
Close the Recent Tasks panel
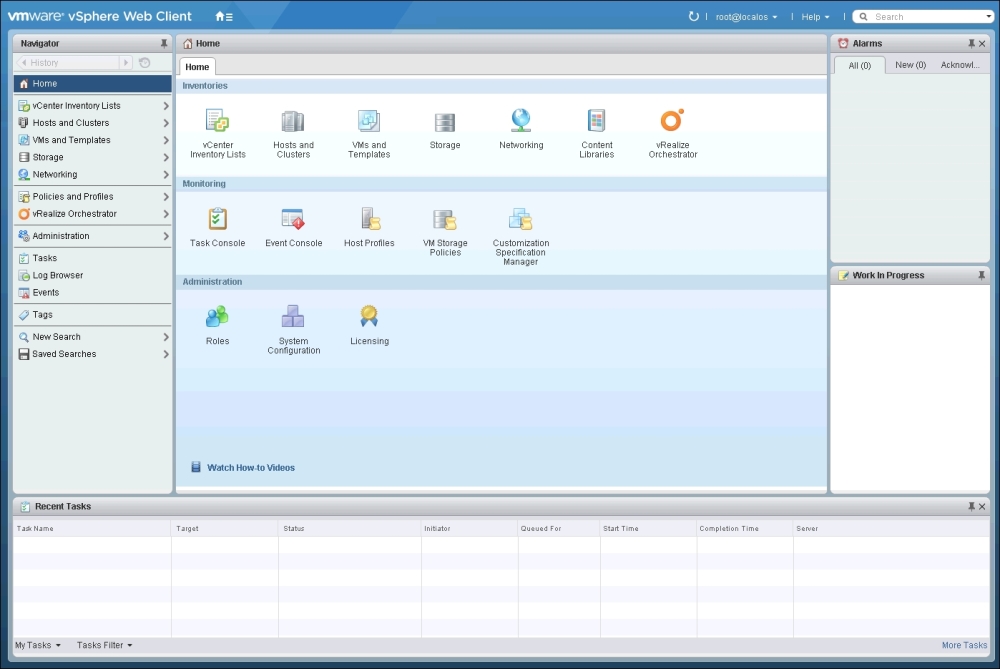point(982,506)
